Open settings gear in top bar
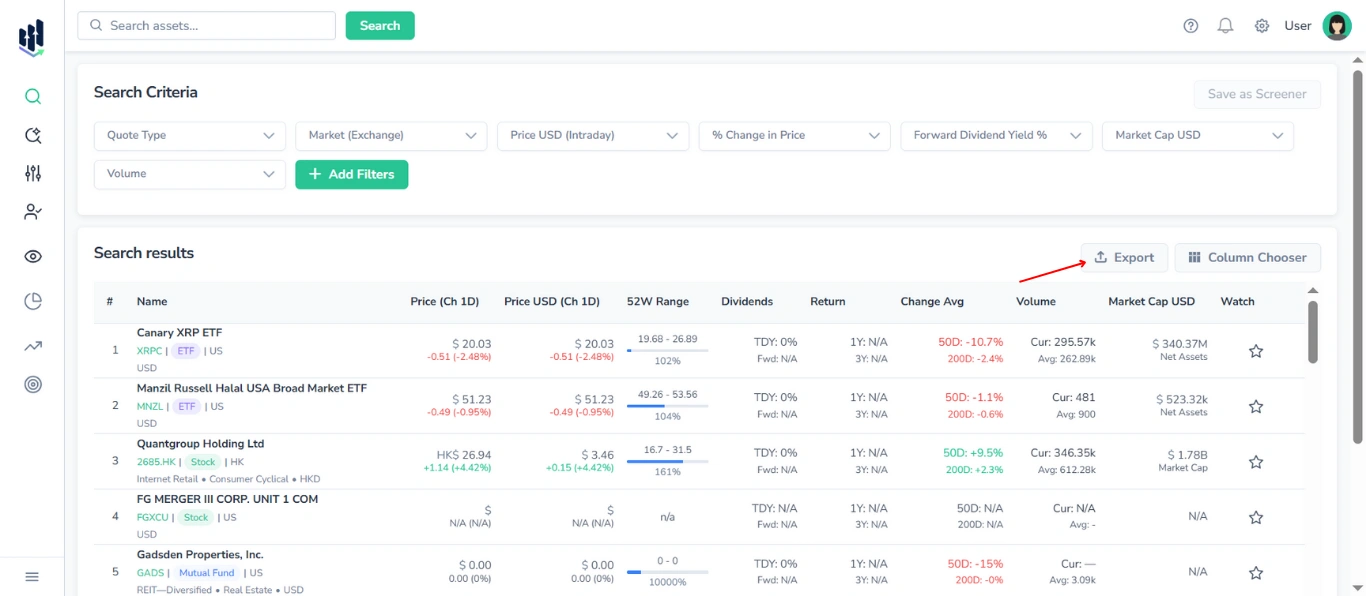This screenshot has height=596, width=1366. pos(1262,26)
